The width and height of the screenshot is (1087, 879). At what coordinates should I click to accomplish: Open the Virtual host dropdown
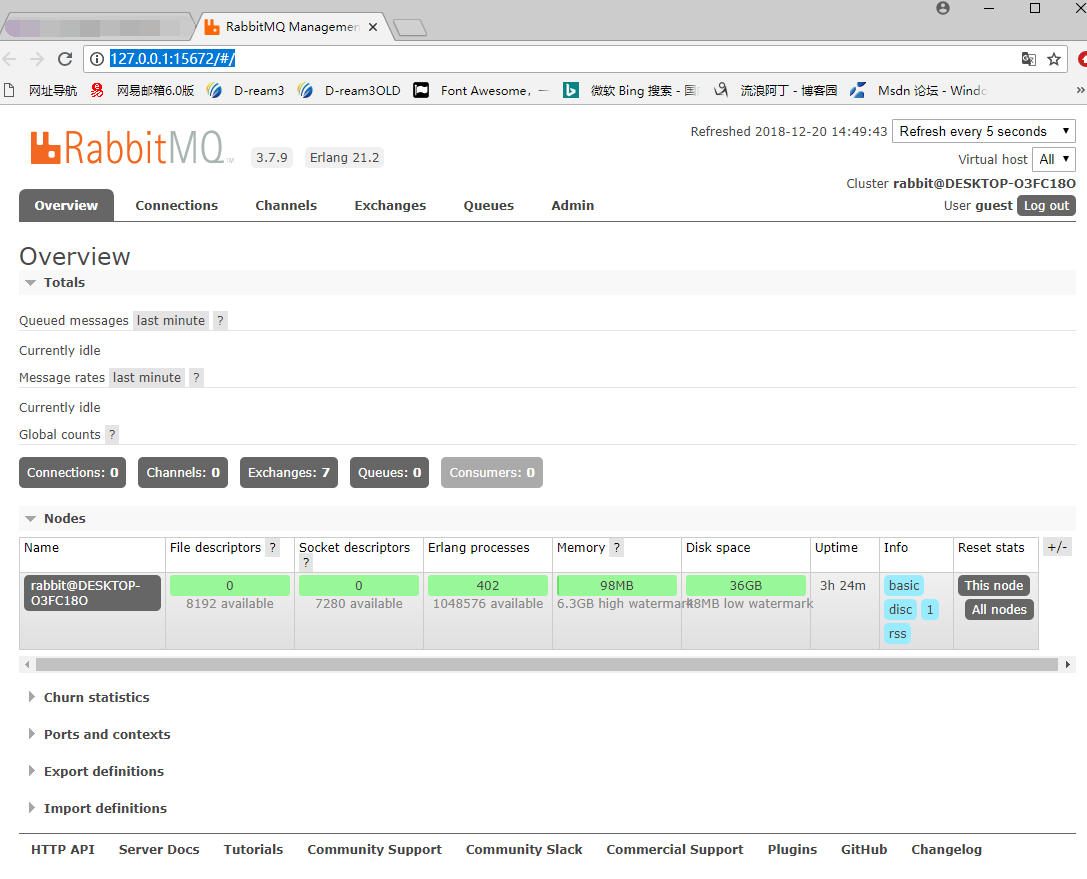[x=1054, y=159]
